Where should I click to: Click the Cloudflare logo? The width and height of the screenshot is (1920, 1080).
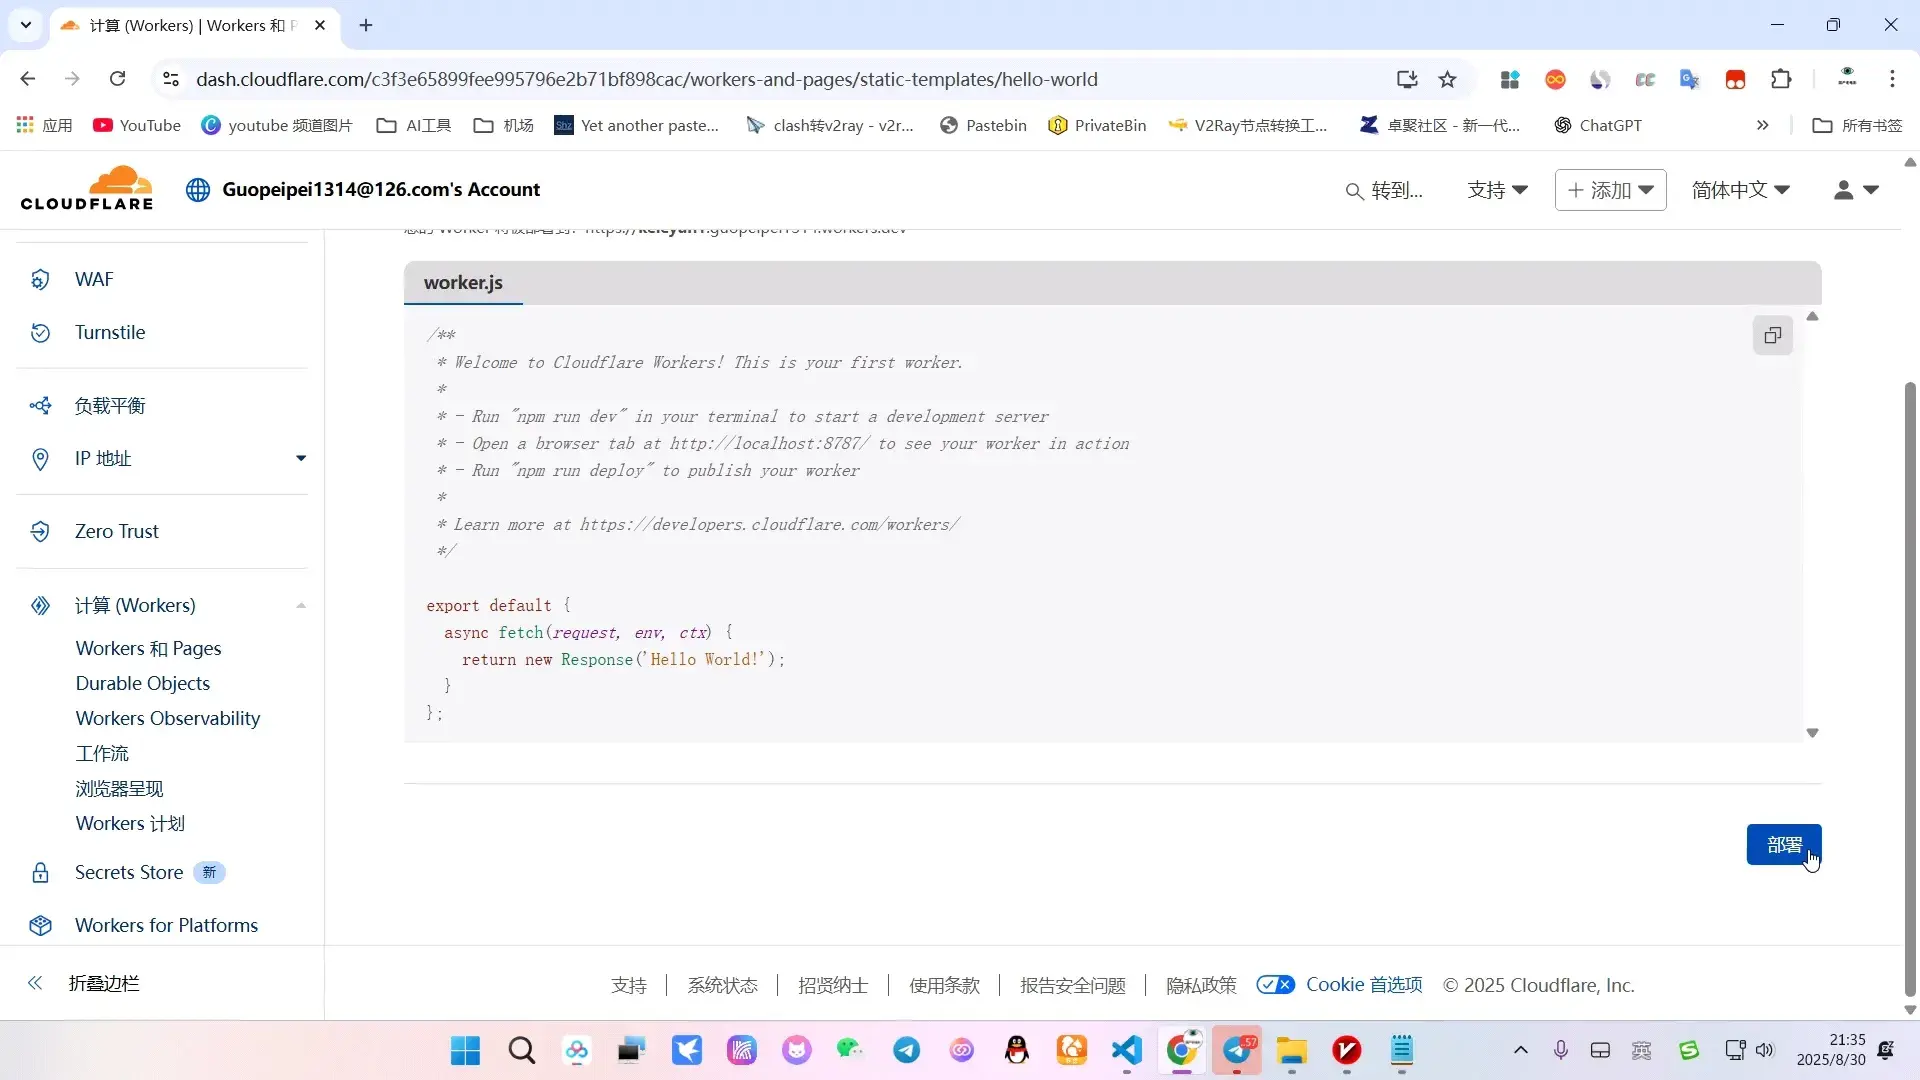87,189
